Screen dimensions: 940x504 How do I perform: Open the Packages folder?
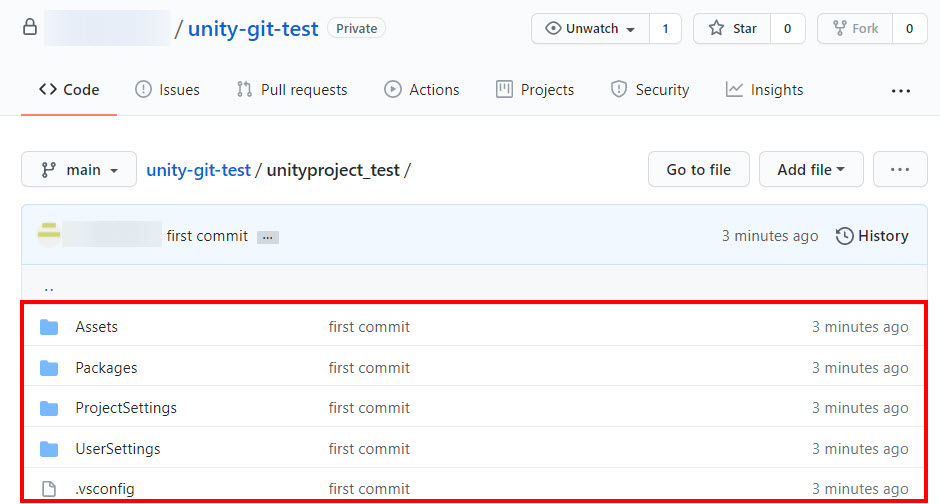[106, 368]
